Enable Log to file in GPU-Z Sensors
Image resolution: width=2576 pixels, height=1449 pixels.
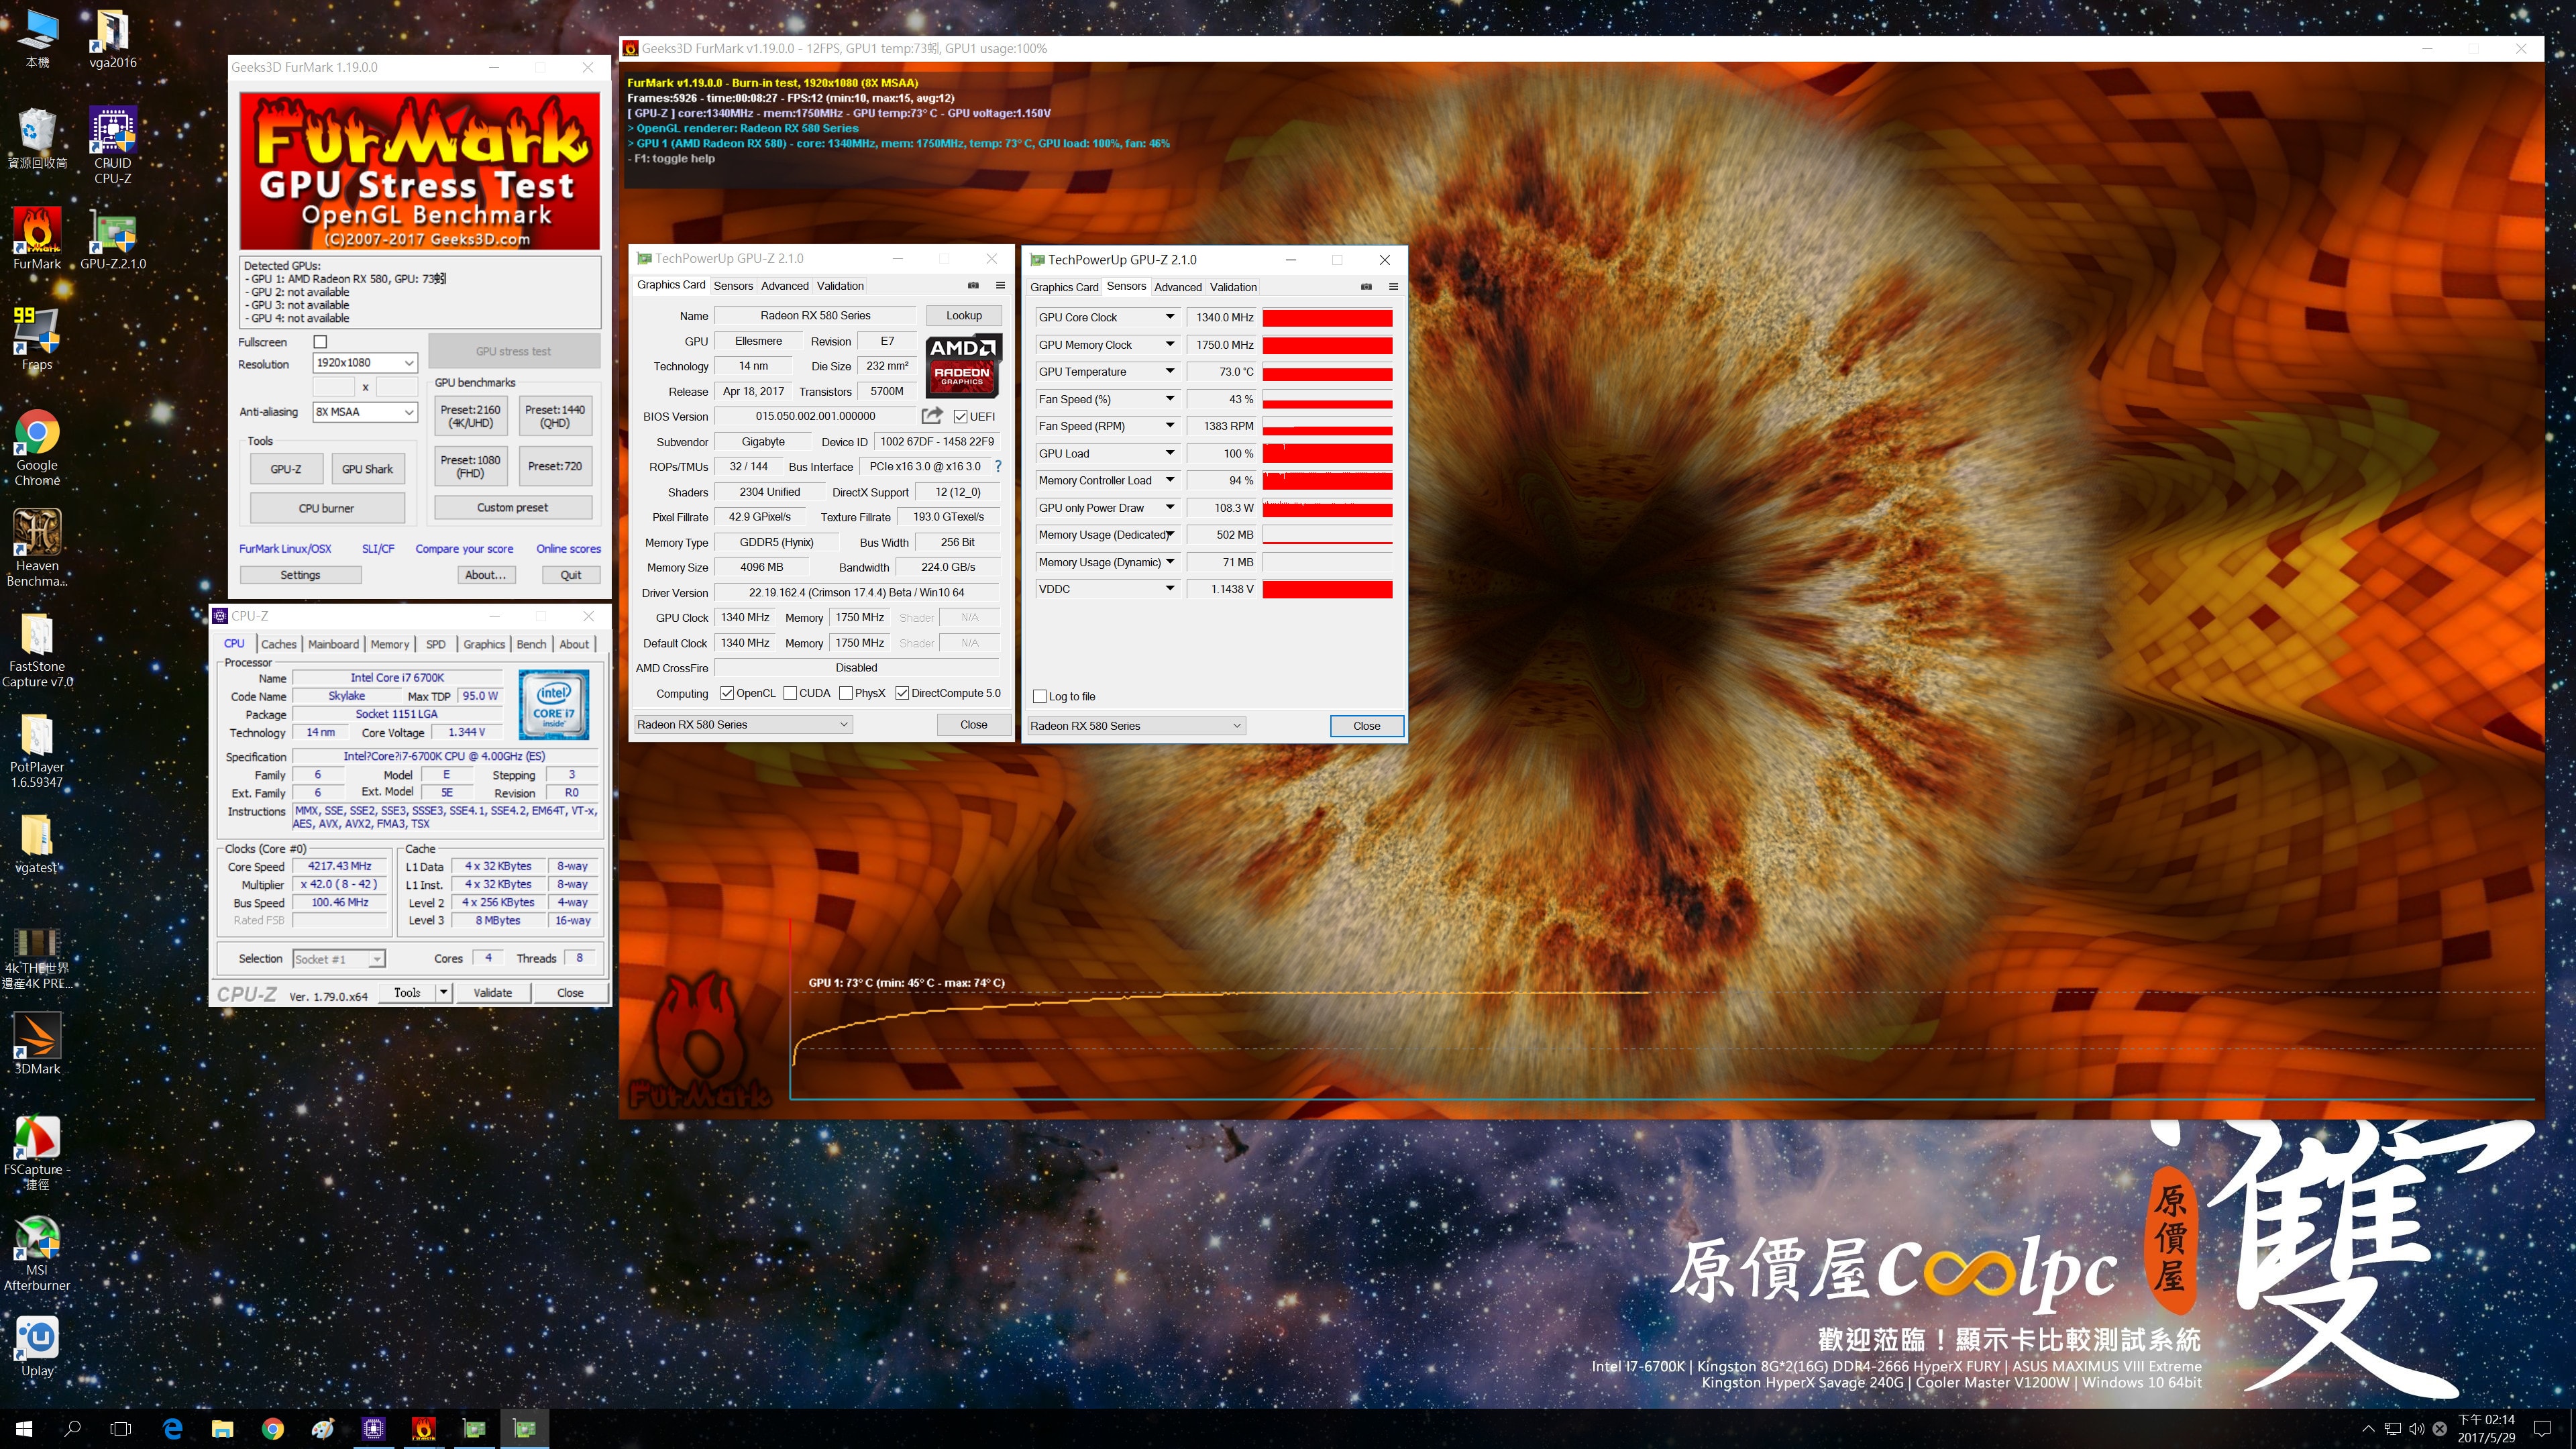[1040, 696]
